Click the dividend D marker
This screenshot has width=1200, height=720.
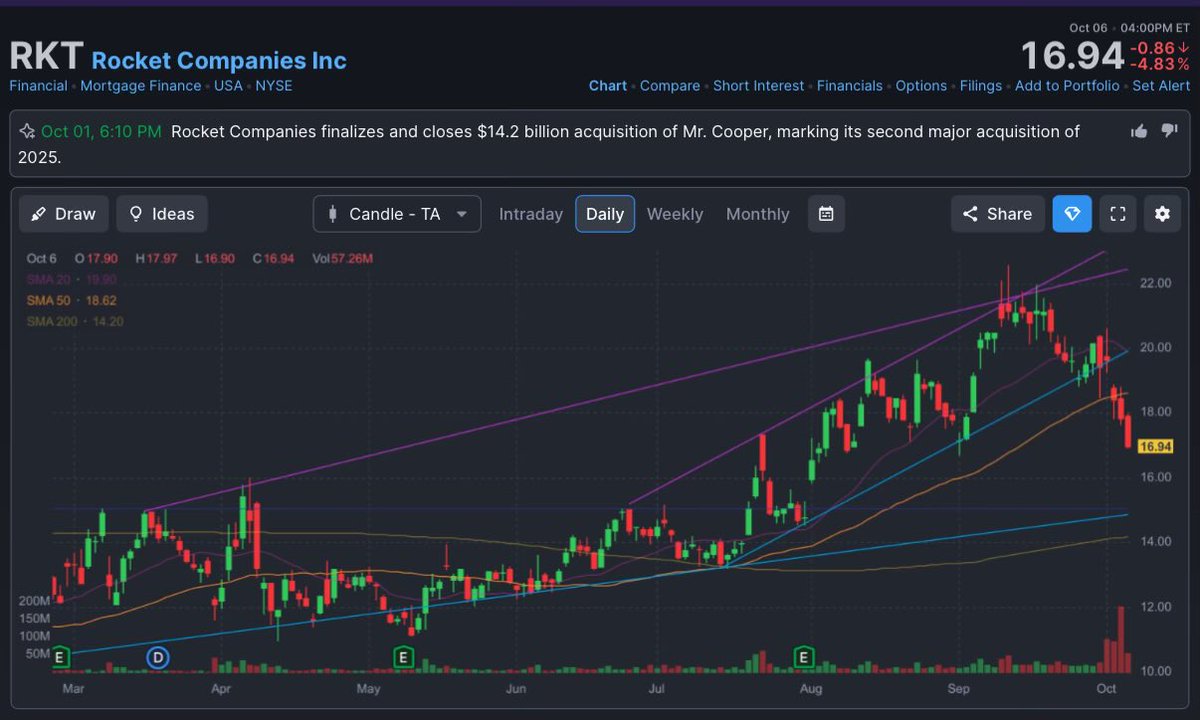click(x=157, y=657)
